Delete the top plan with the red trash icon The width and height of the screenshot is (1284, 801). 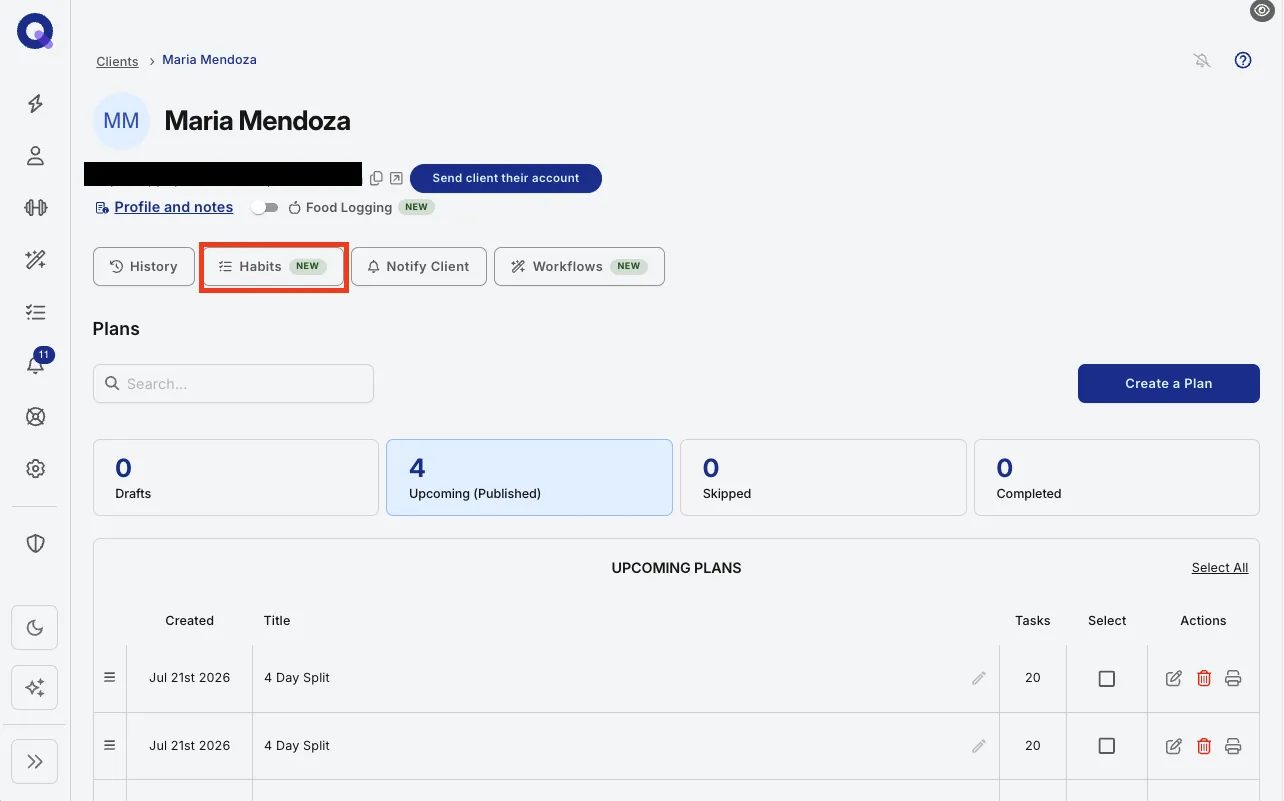[x=1204, y=679]
